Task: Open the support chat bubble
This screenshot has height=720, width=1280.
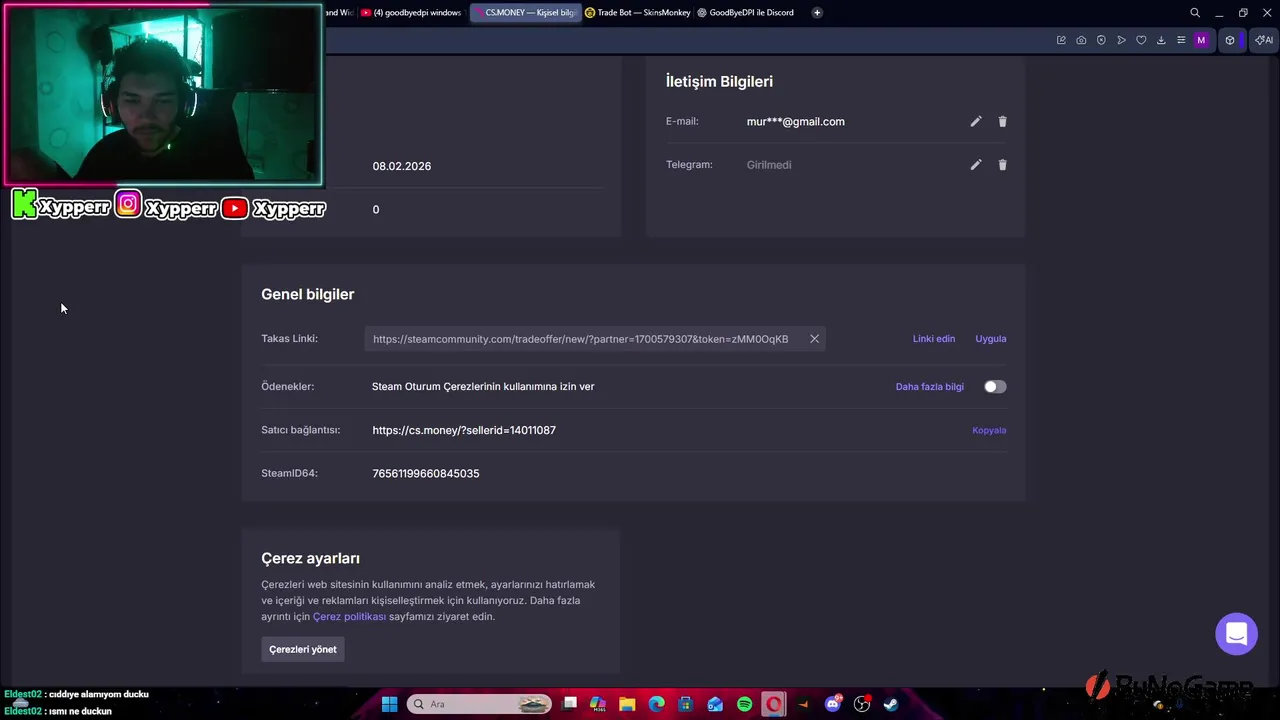Action: pos(1236,634)
